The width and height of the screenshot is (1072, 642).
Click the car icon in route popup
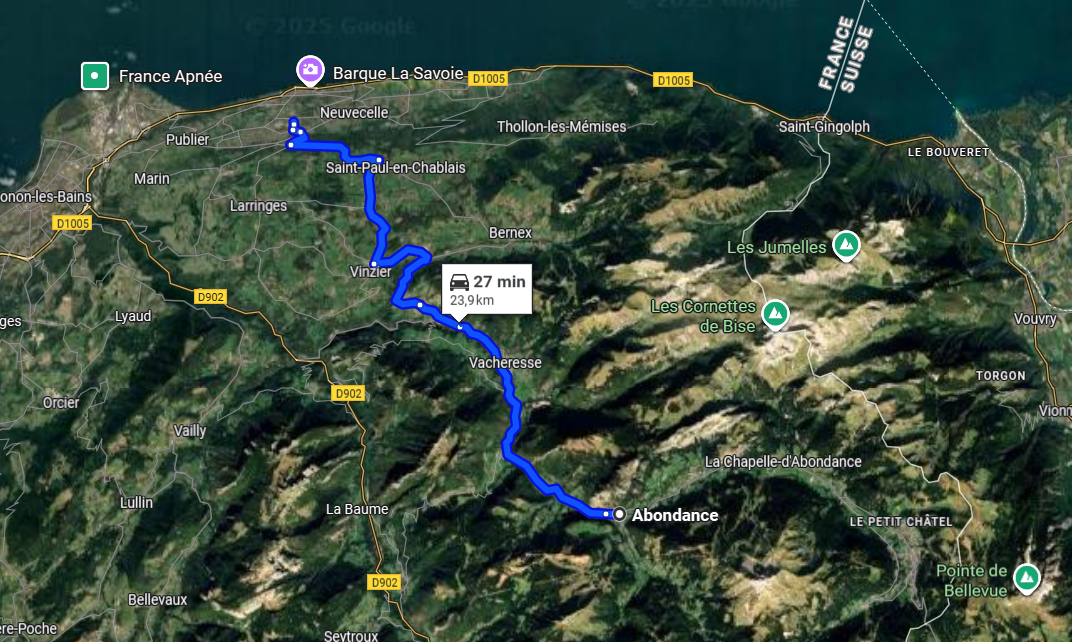(x=459, y=282)
